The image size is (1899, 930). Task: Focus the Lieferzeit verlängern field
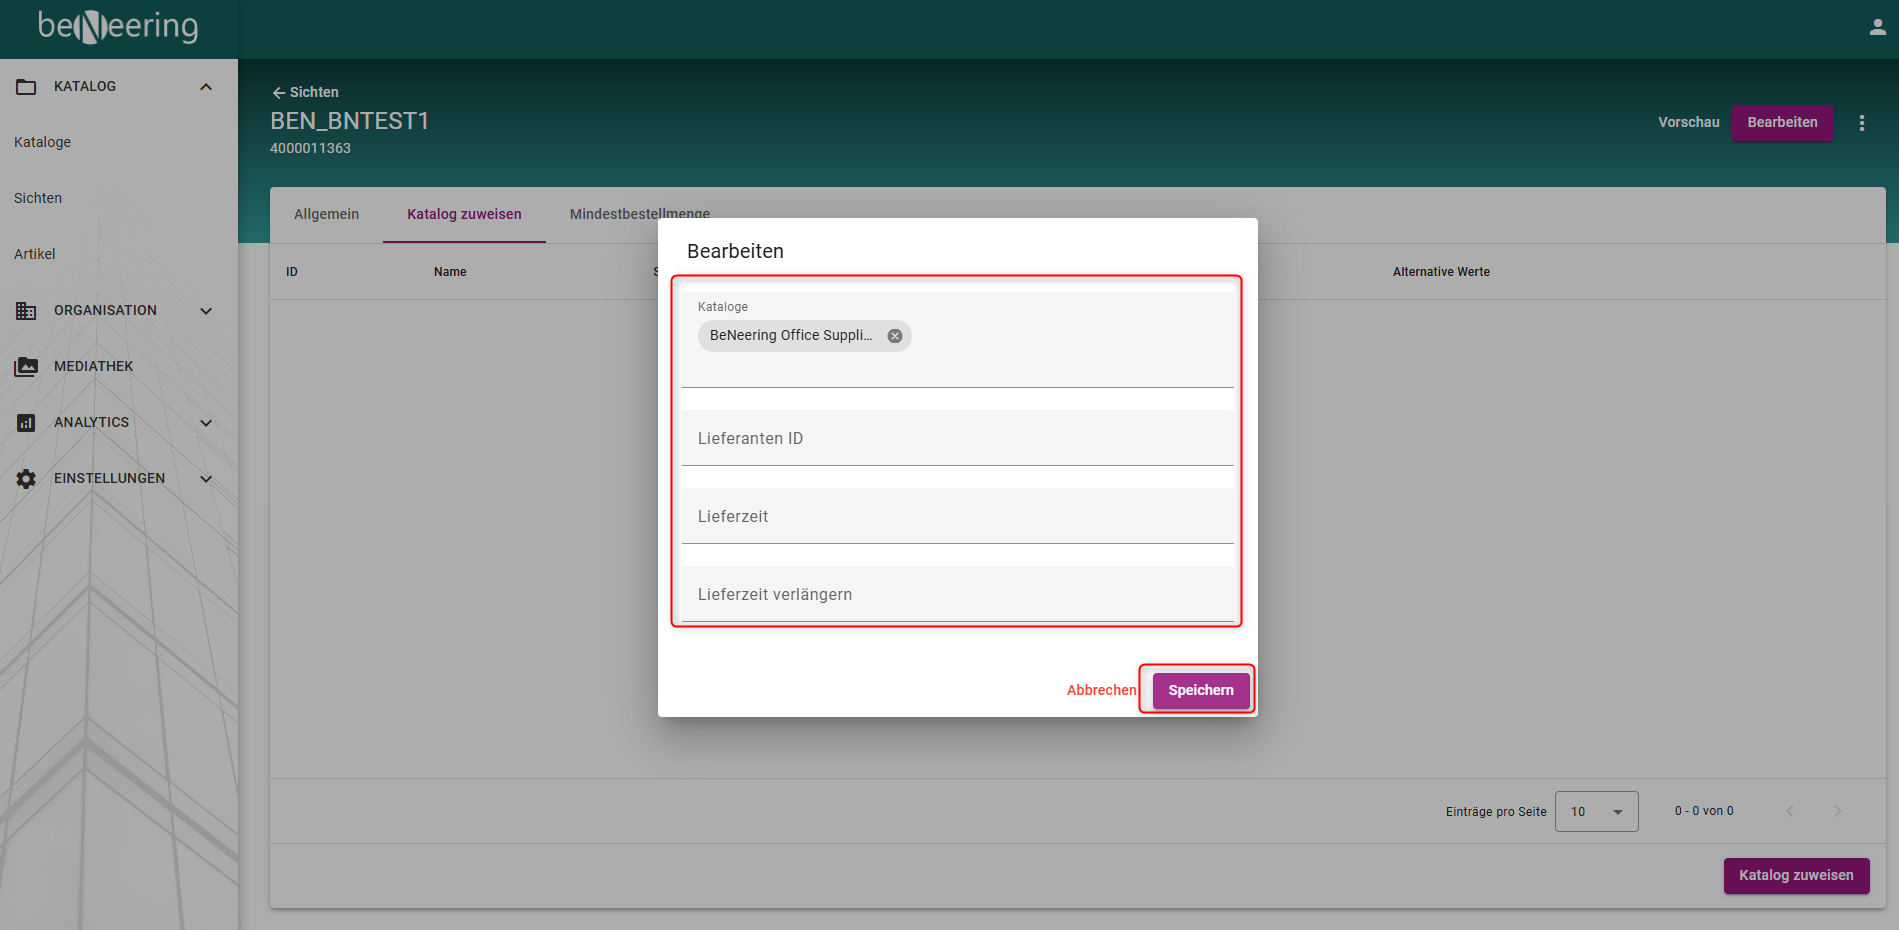coord(957,595)
